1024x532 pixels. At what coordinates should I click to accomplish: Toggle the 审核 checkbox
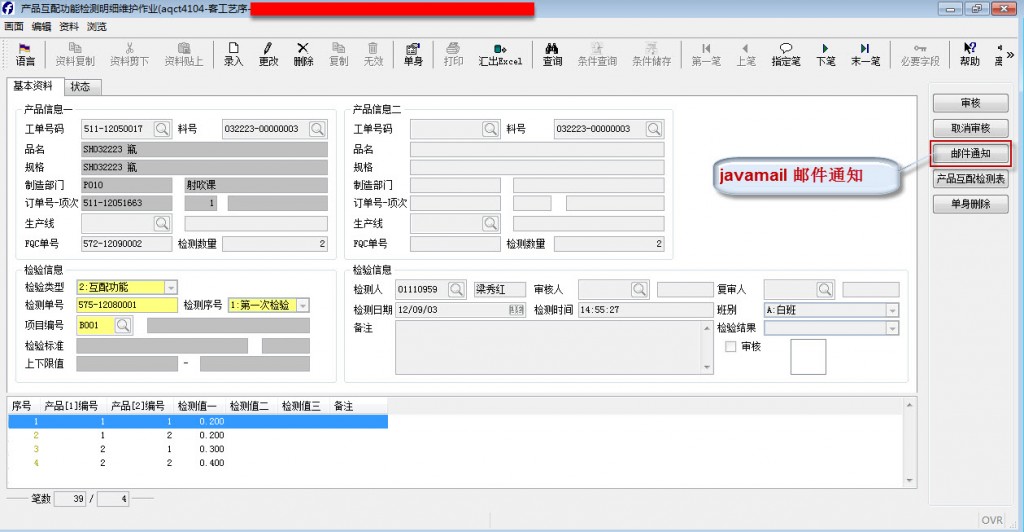coord(730,346)
